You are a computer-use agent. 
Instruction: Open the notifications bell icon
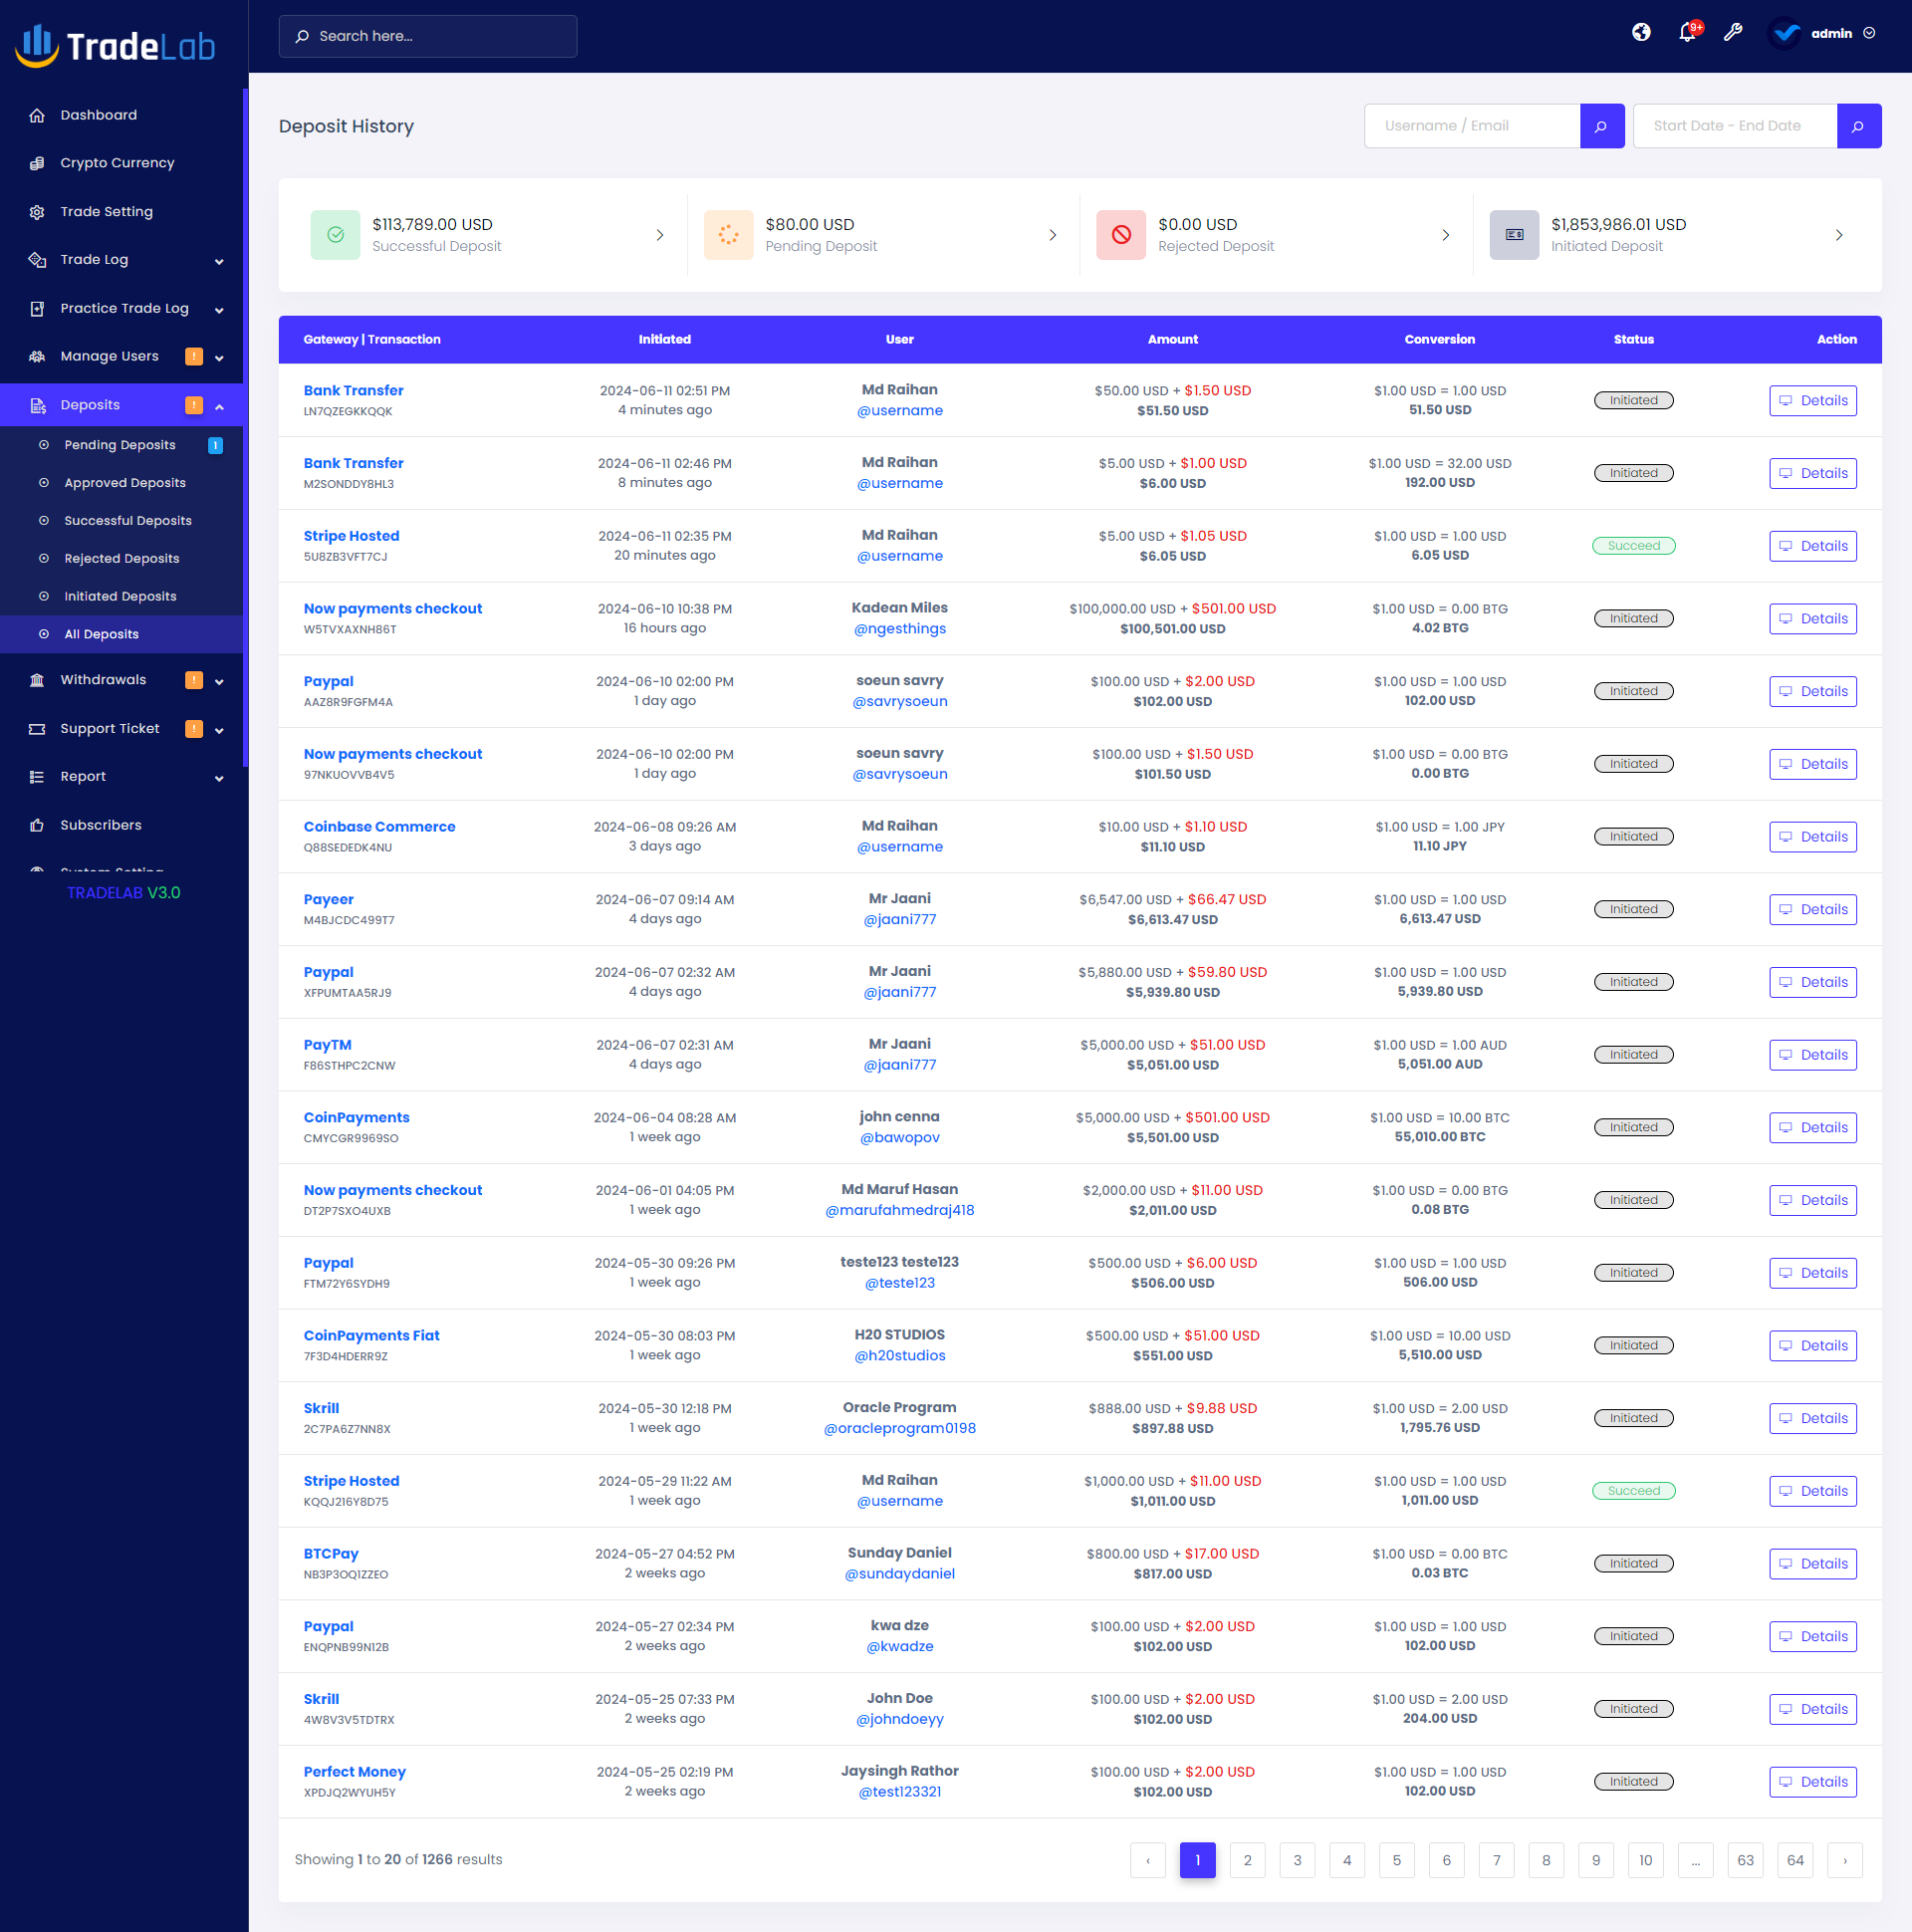[x=1688, y=33]
